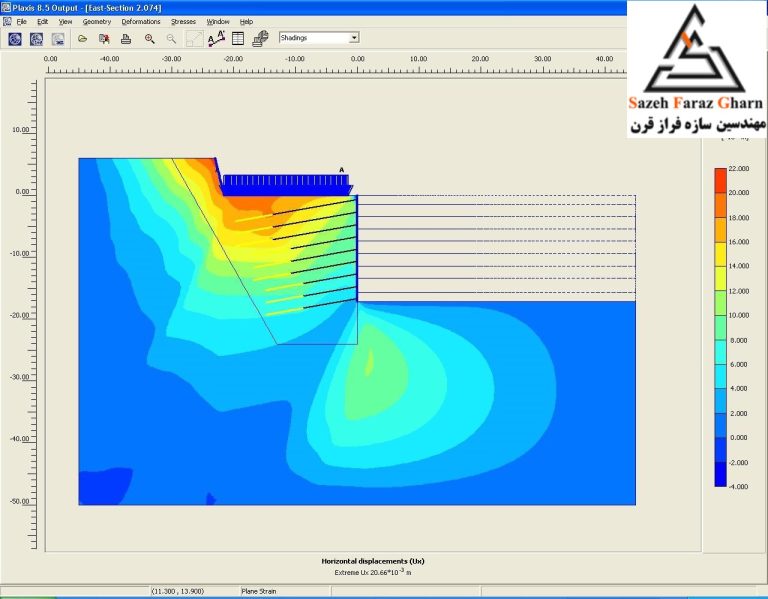Click point A on the surcharge load

coord(342,170)
